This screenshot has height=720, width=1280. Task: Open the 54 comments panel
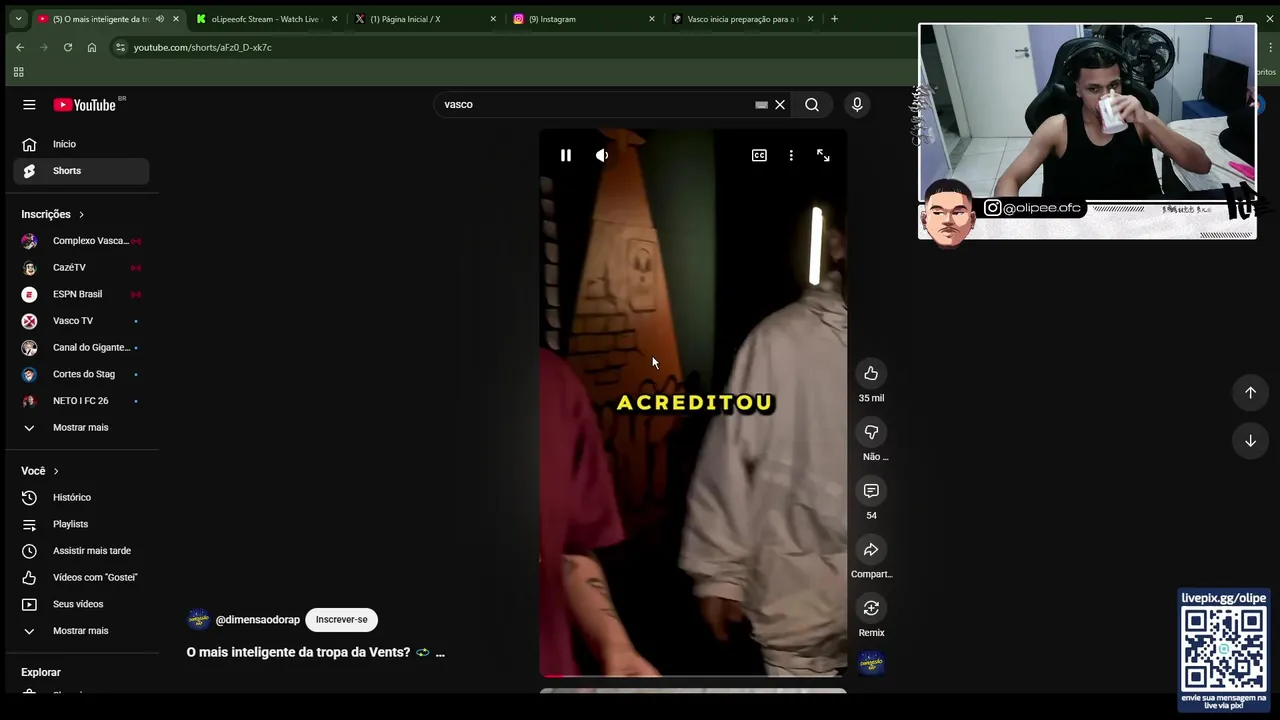871,490
